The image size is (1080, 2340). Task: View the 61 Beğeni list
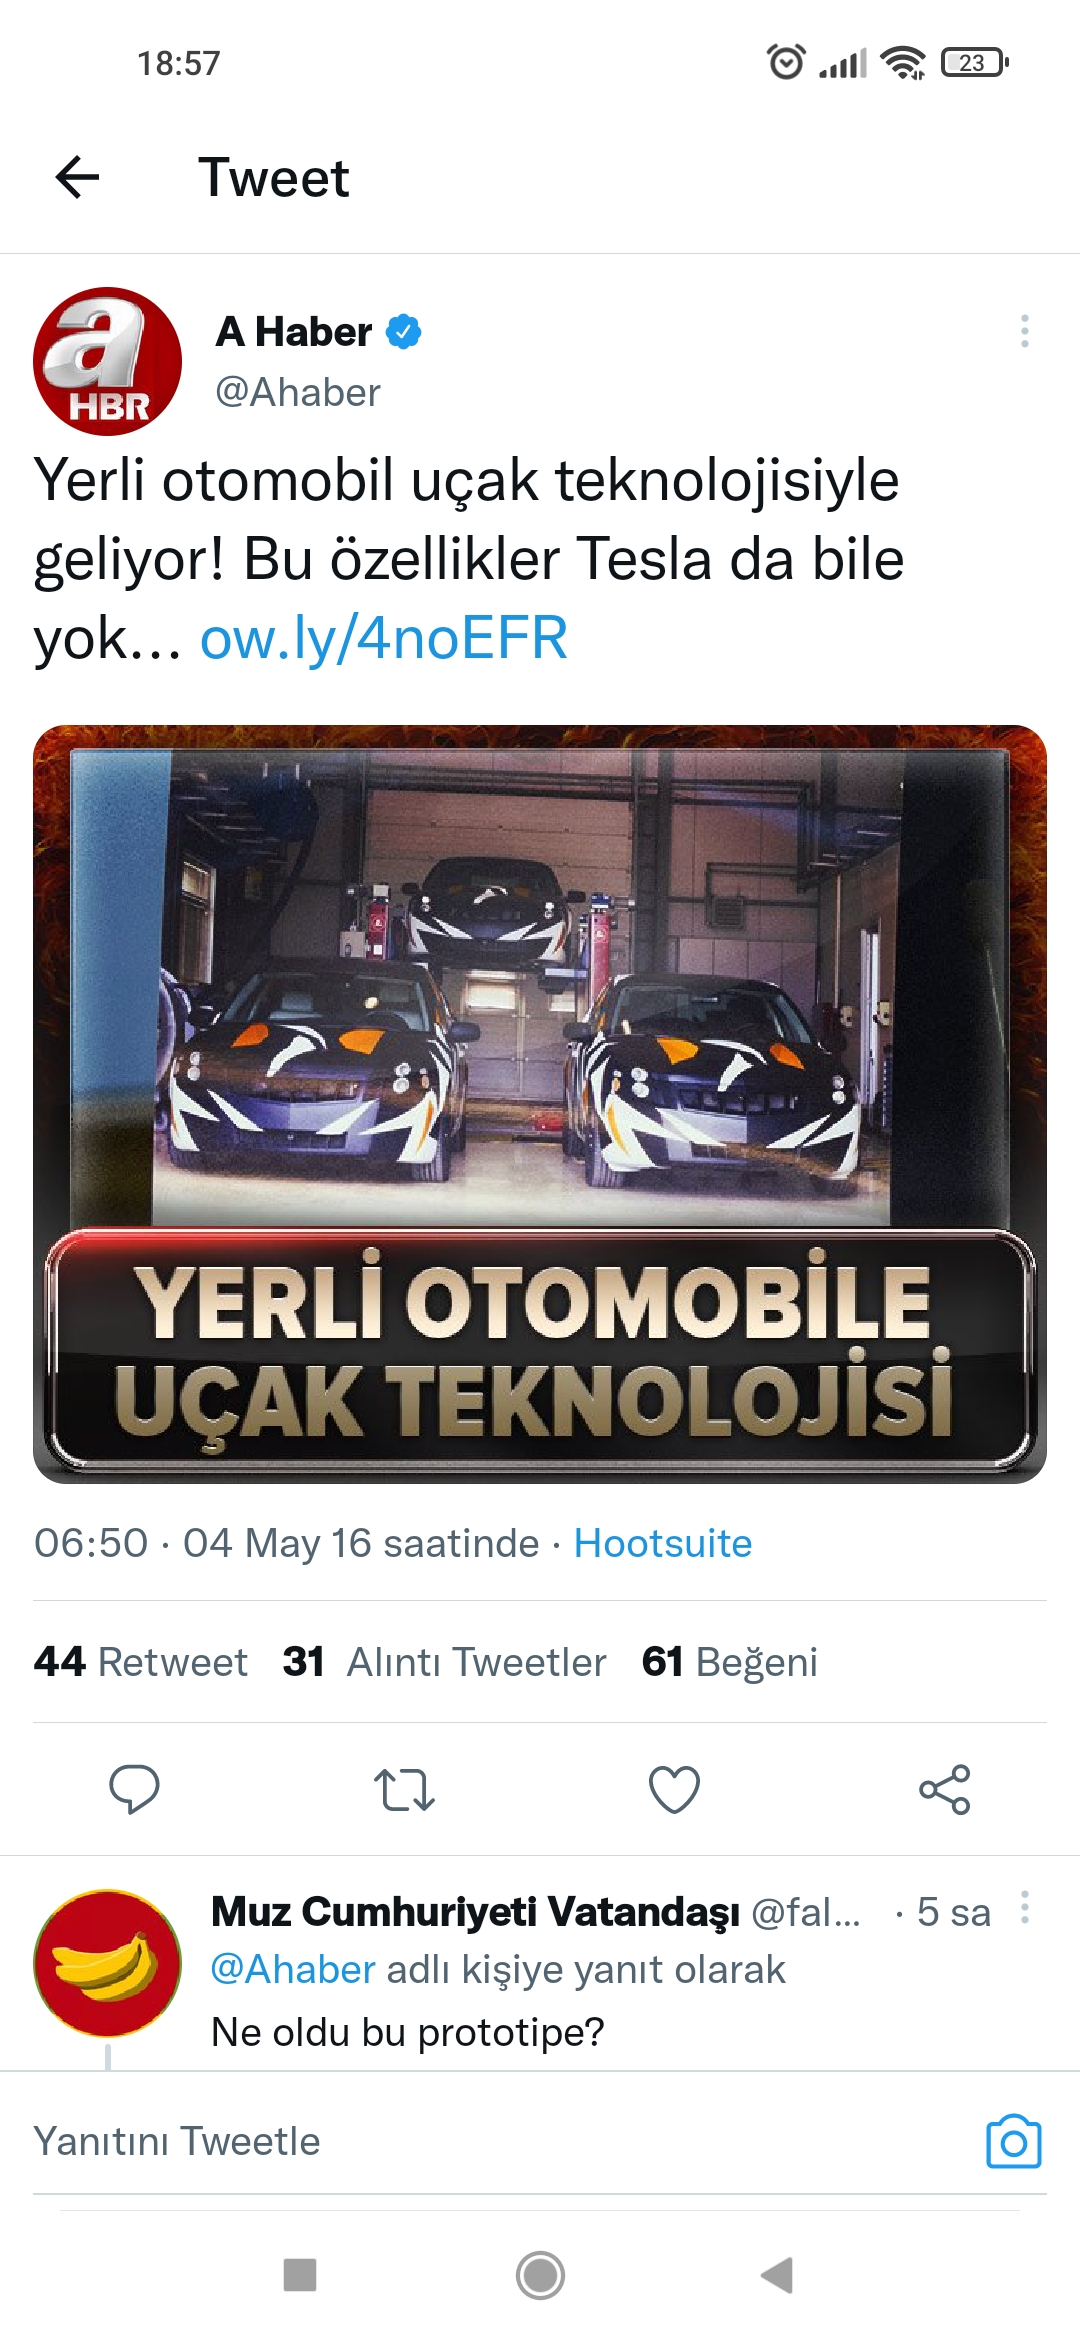click(x=729, y=1662)
